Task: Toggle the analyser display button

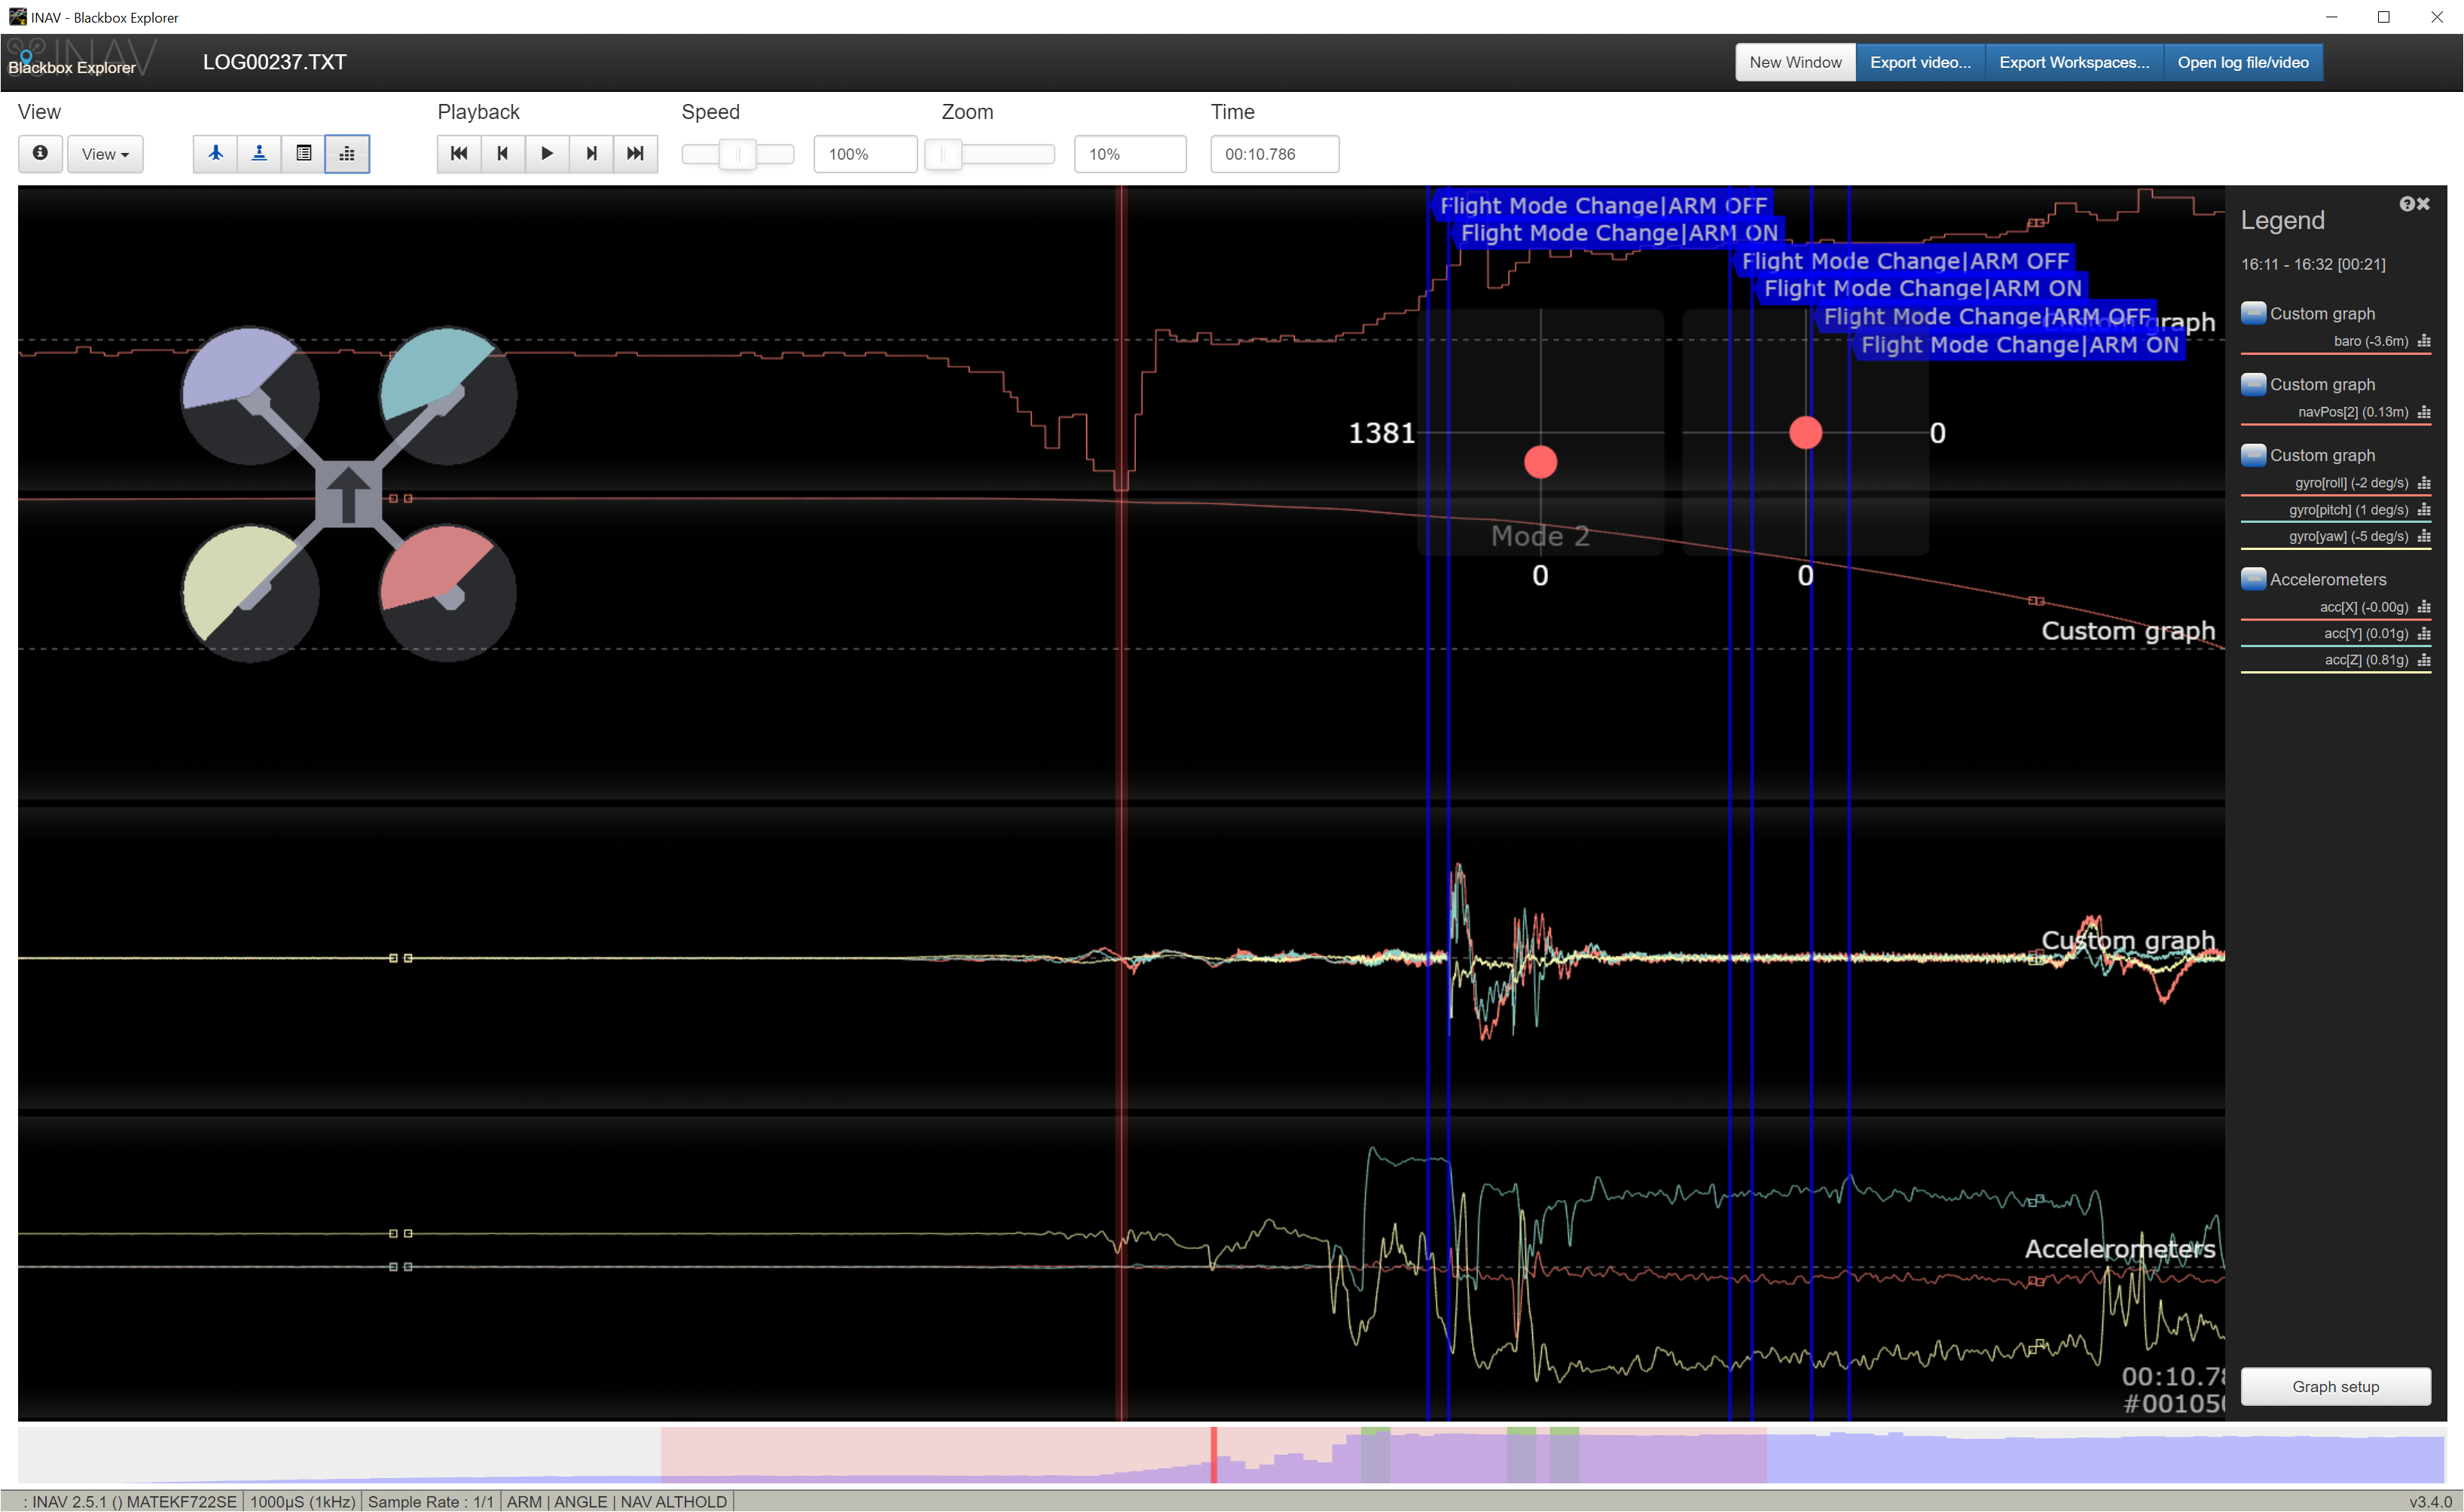Action: [x=347, y=154]
